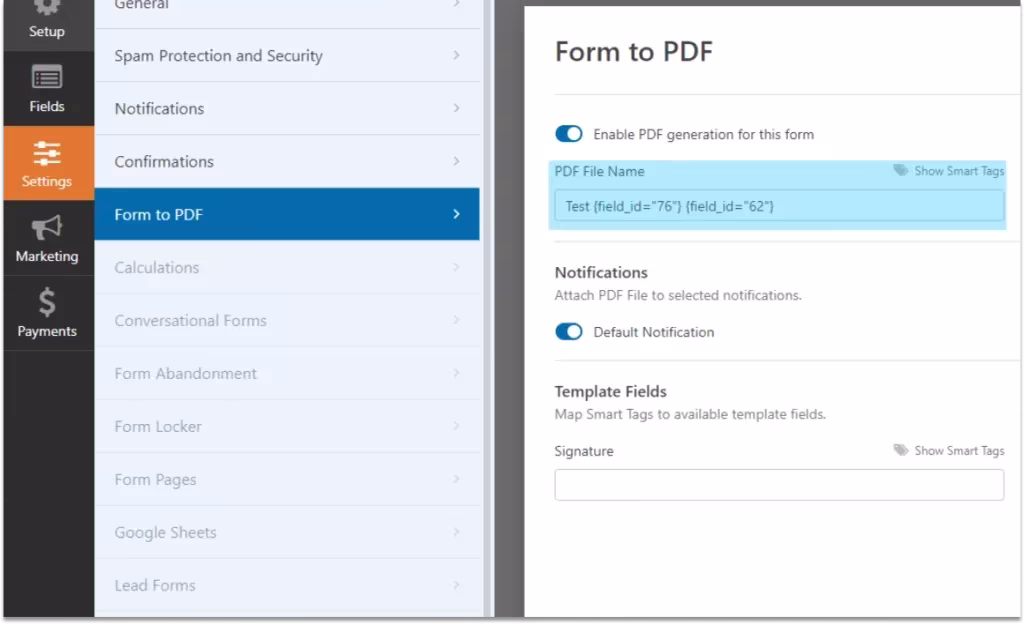Toggle the Default Notification switch
Viewport: 1024px width, 624px height.
point(569,332)
